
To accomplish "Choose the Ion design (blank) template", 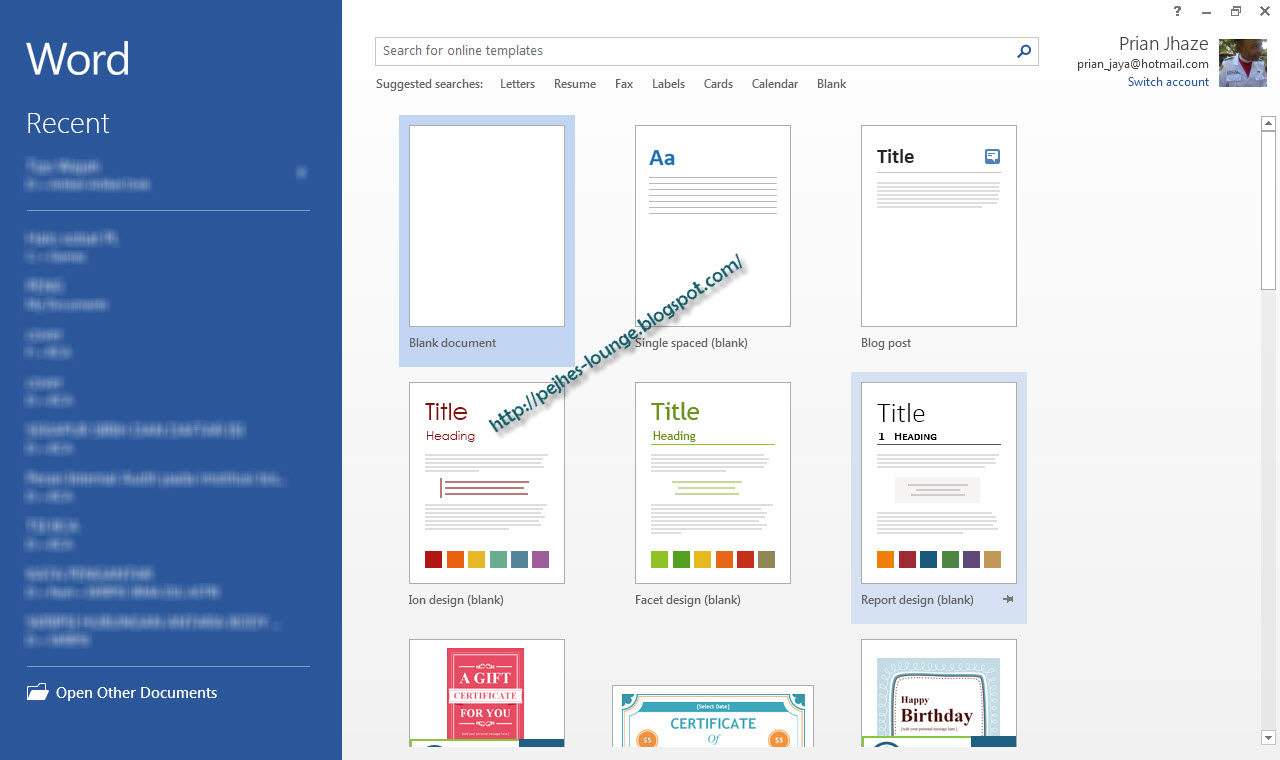I will tap(487, 483).
